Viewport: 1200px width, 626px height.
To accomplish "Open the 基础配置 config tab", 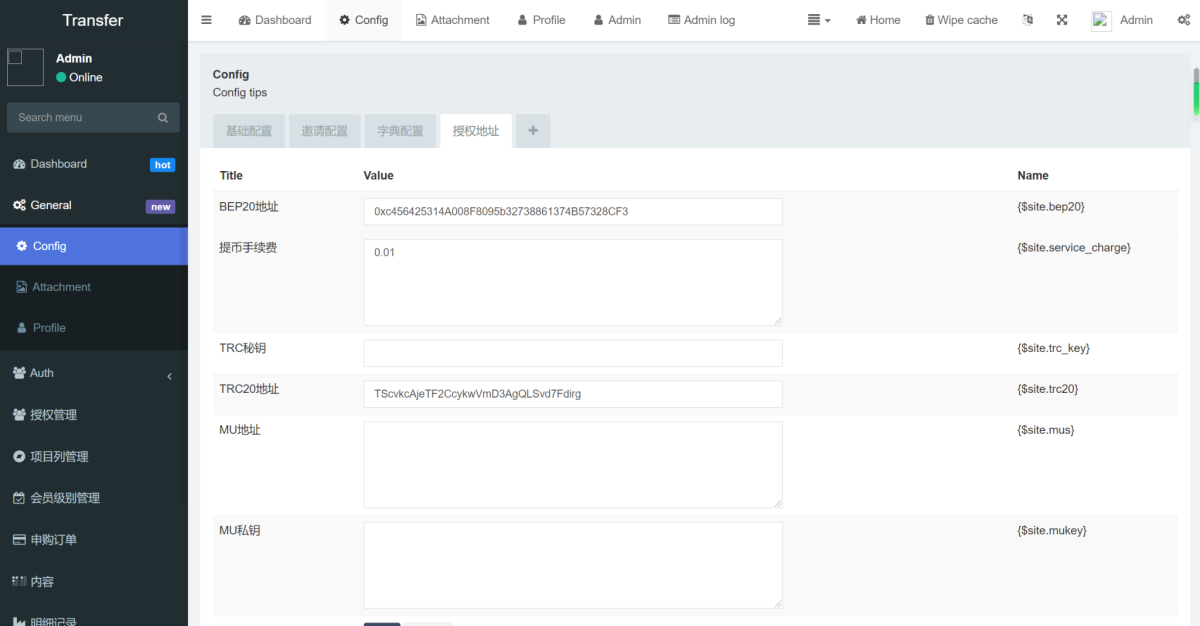I will [249, 131].
